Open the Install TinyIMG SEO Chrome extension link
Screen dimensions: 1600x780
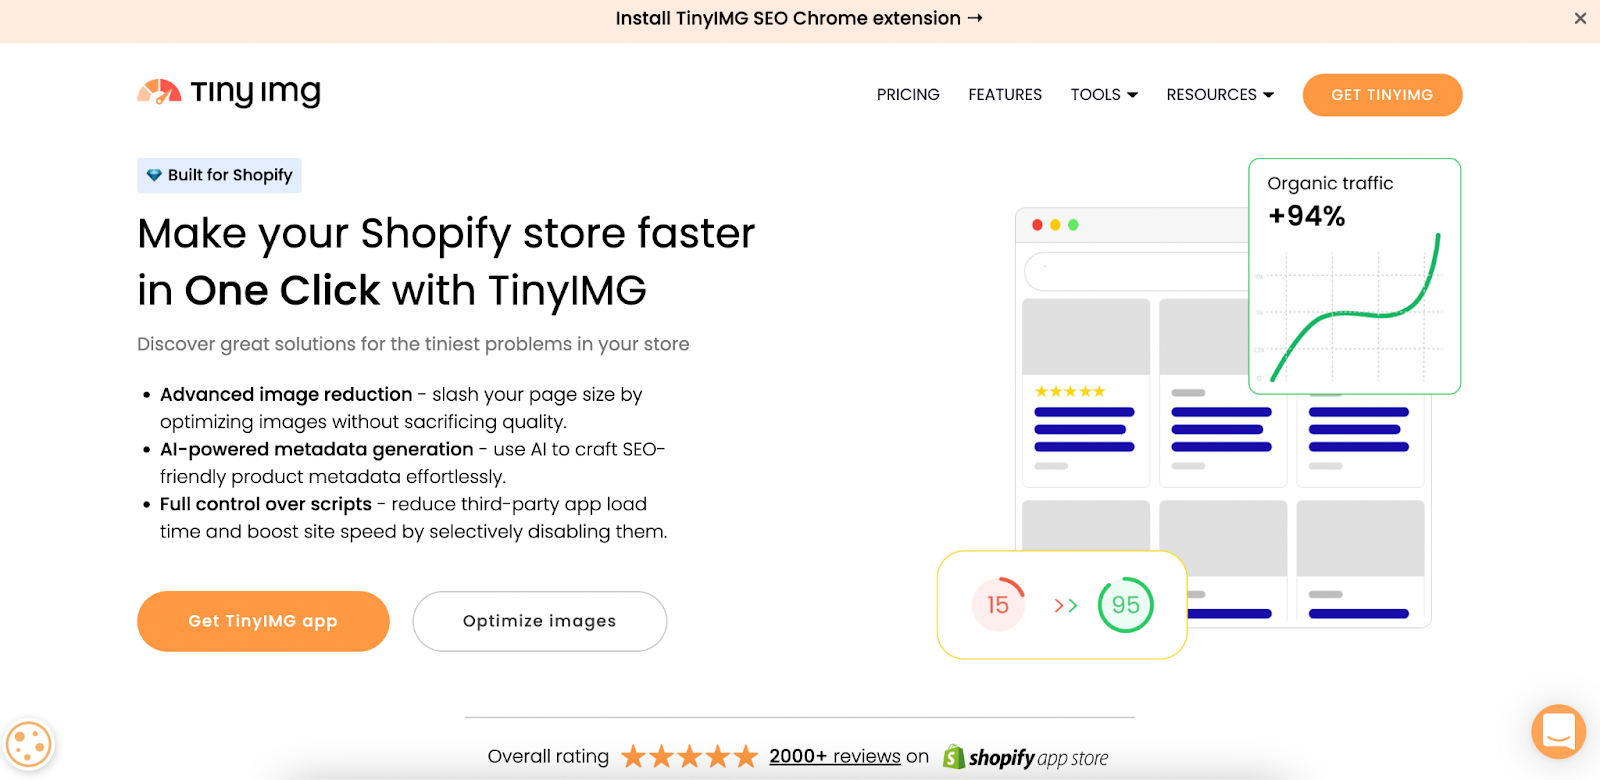coord(799,18)
